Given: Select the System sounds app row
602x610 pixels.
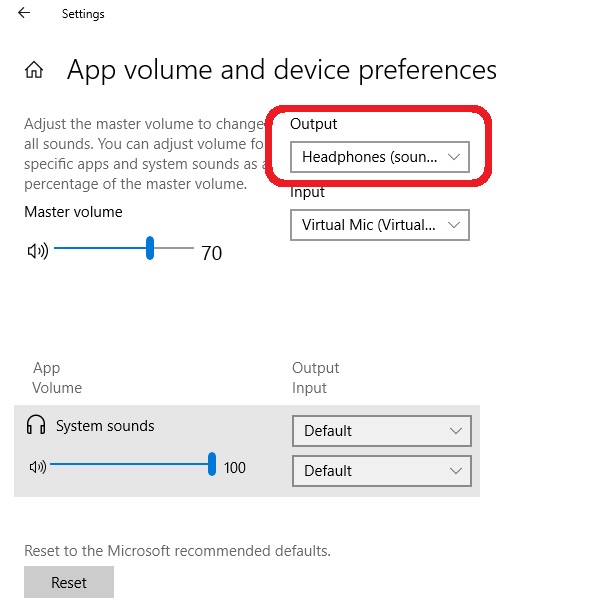Looking at the screenshot, I should 247,451.
